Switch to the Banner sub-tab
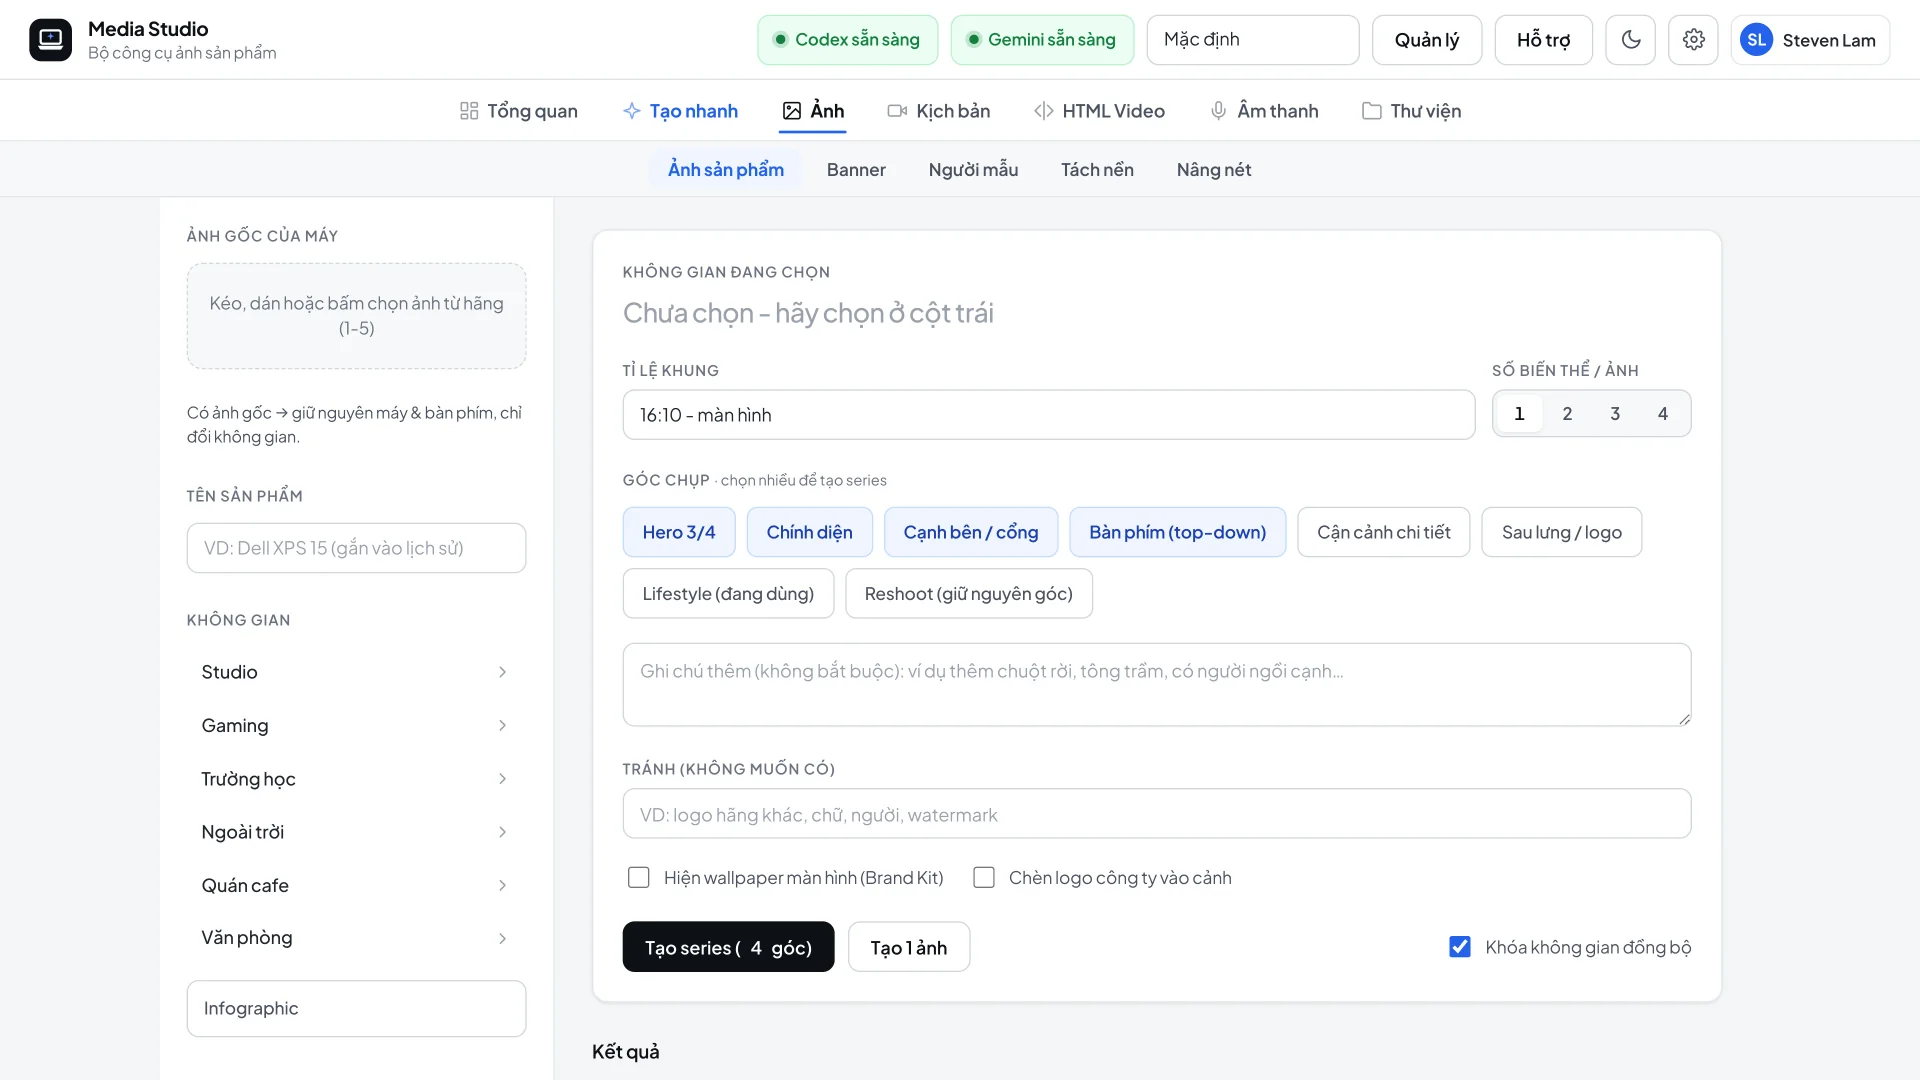 point(856,169)
